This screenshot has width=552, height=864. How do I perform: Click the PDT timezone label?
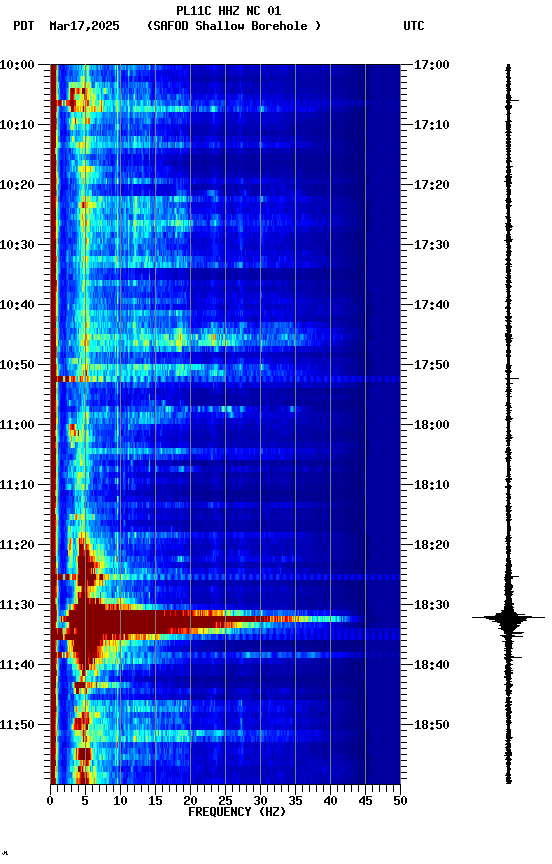tap(24, 26)
